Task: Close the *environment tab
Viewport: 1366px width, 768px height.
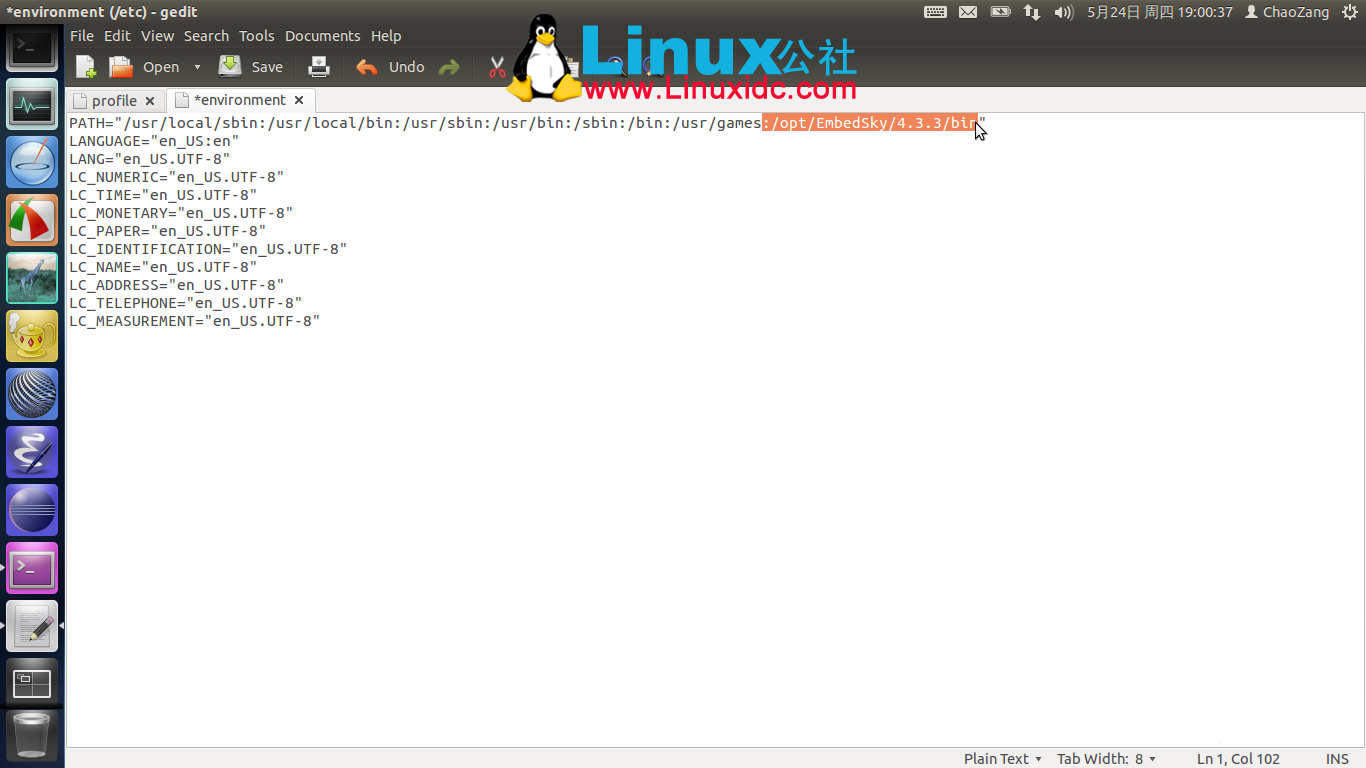Action: 299,100
